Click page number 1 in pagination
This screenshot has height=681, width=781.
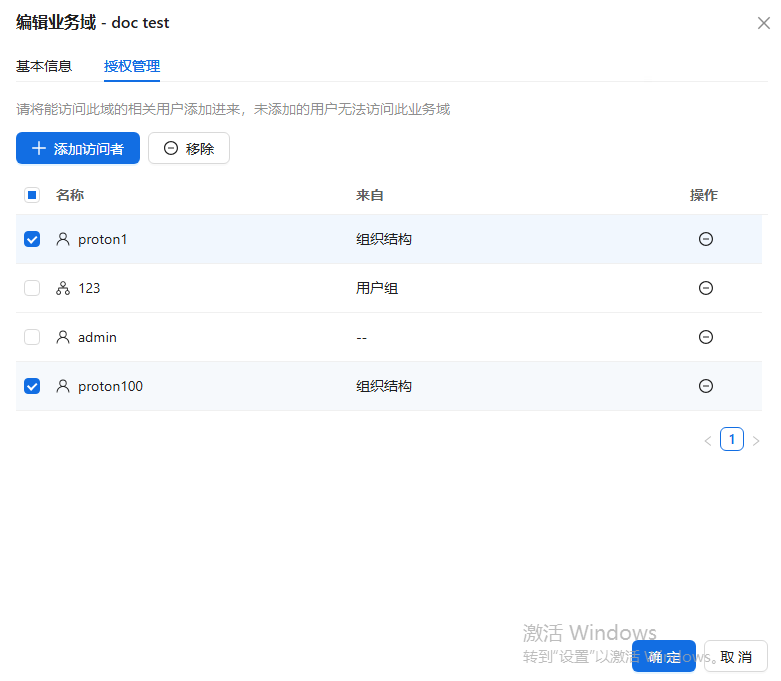pos(732,439)
